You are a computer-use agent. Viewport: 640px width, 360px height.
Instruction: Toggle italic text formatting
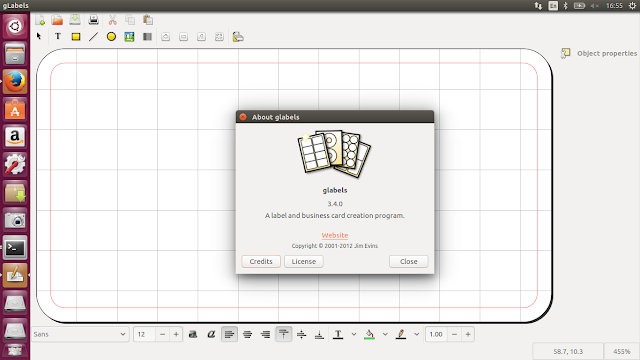[x=211, y=334]
